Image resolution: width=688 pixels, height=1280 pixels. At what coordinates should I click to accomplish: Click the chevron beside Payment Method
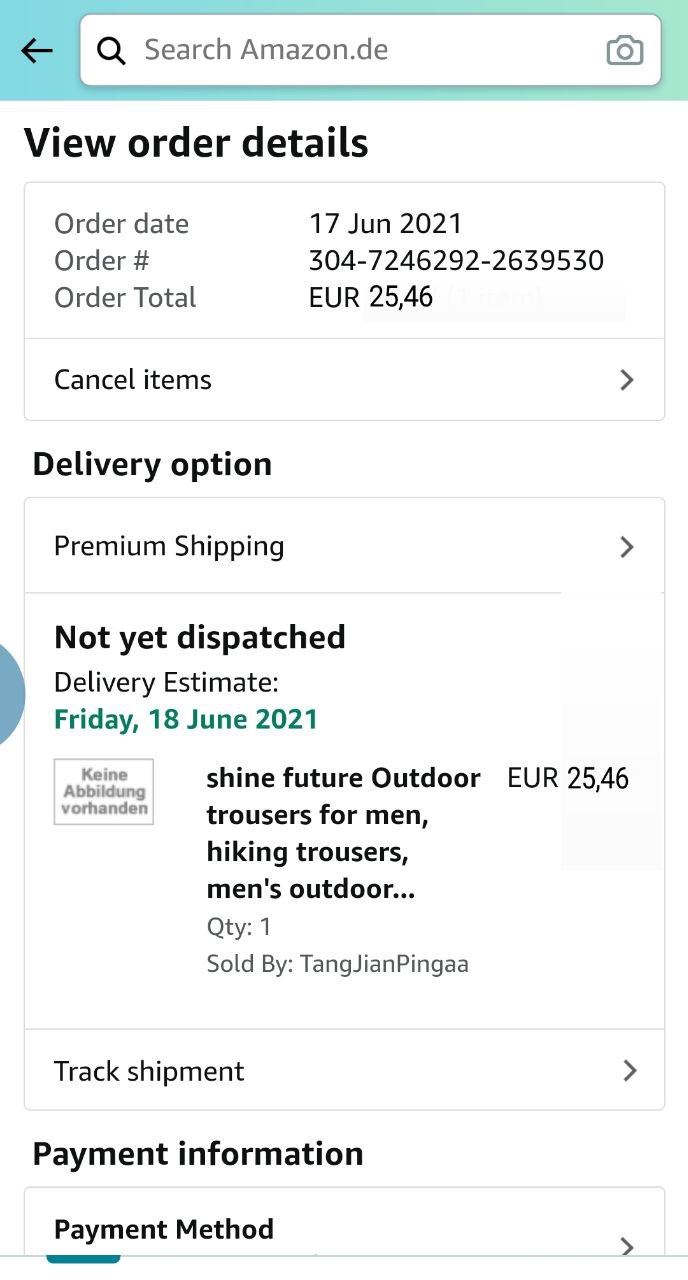coord(627,1245)
